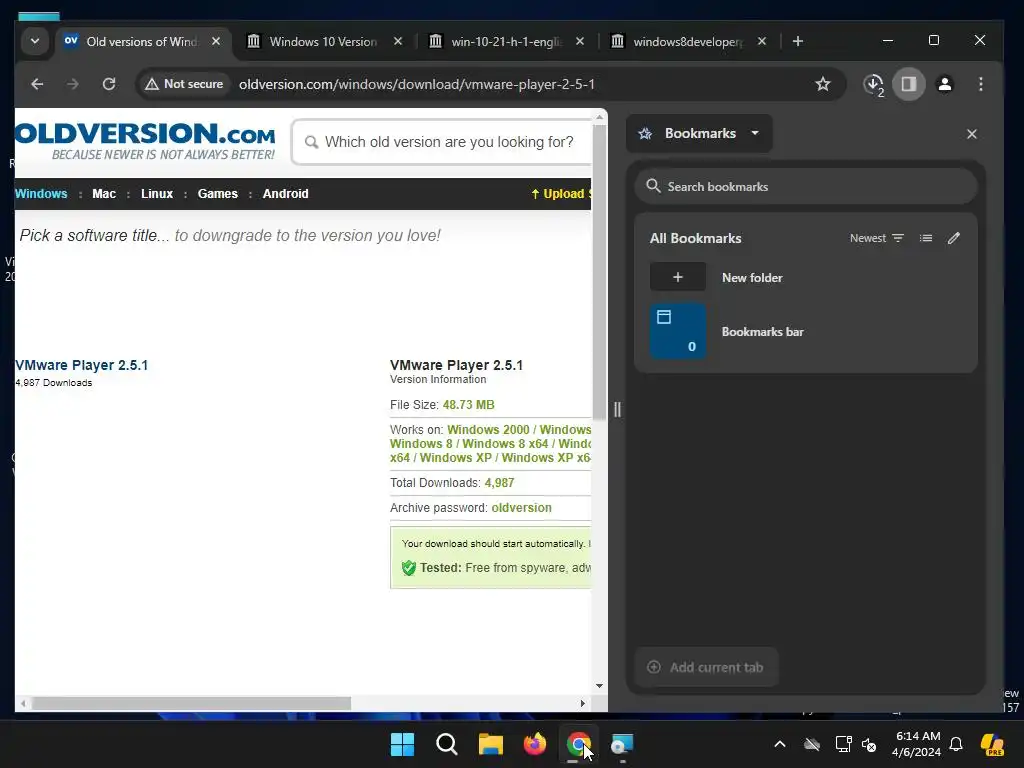Click the OldVersion.com logo
1024x768 pixels.
point(145,140)
